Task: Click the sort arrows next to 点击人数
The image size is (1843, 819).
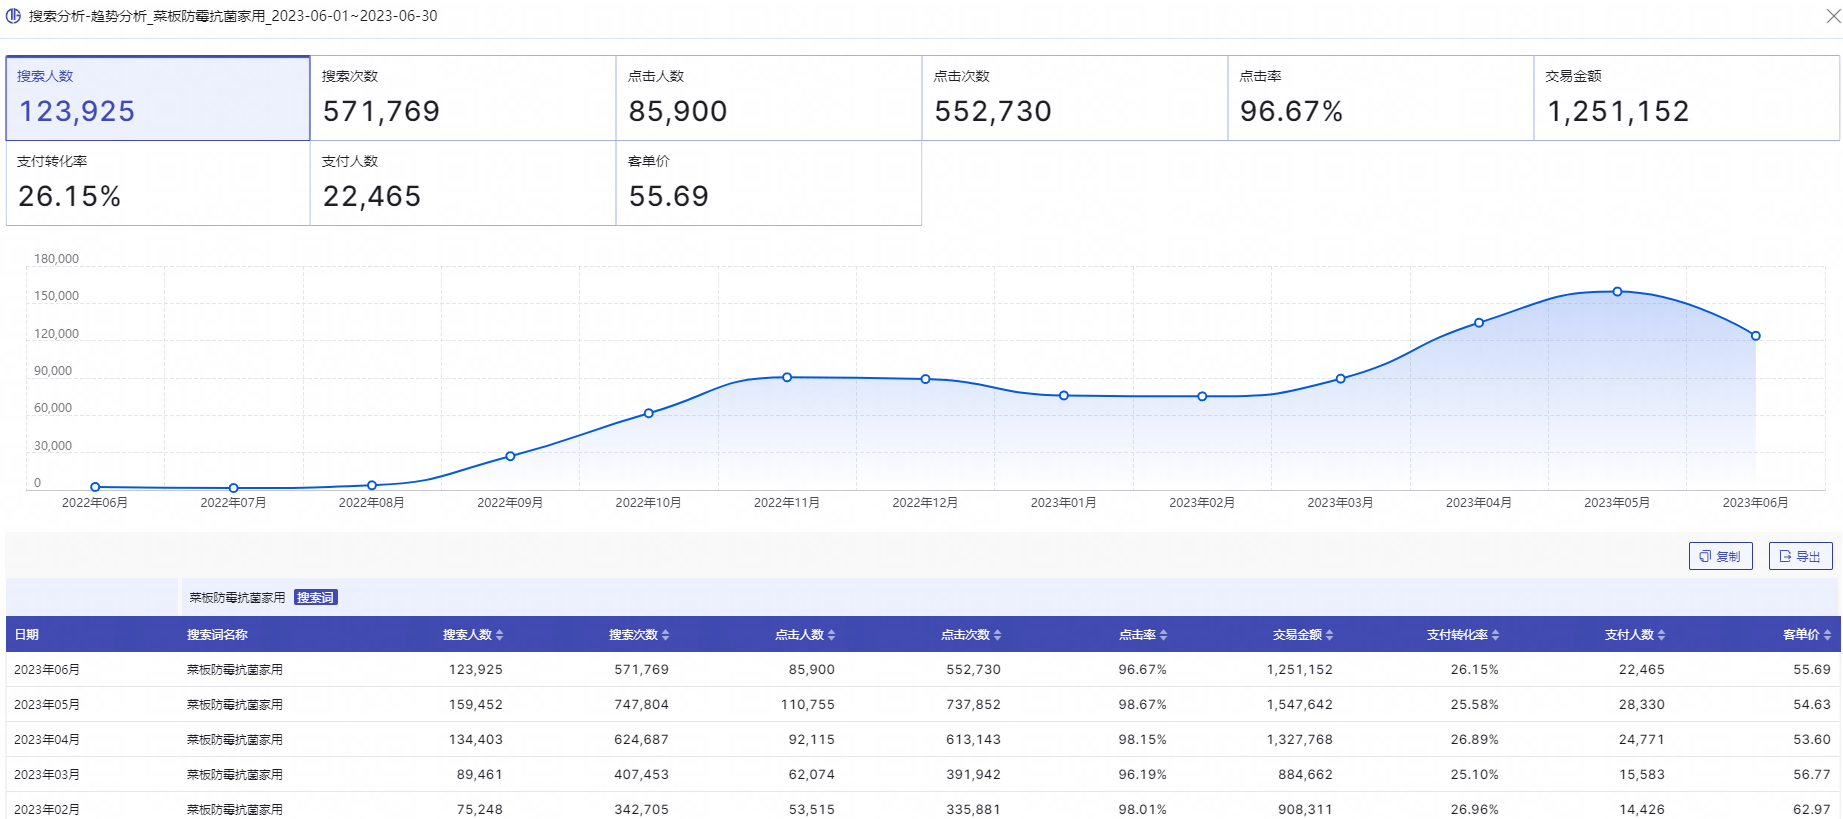Action: coord(831,635)
